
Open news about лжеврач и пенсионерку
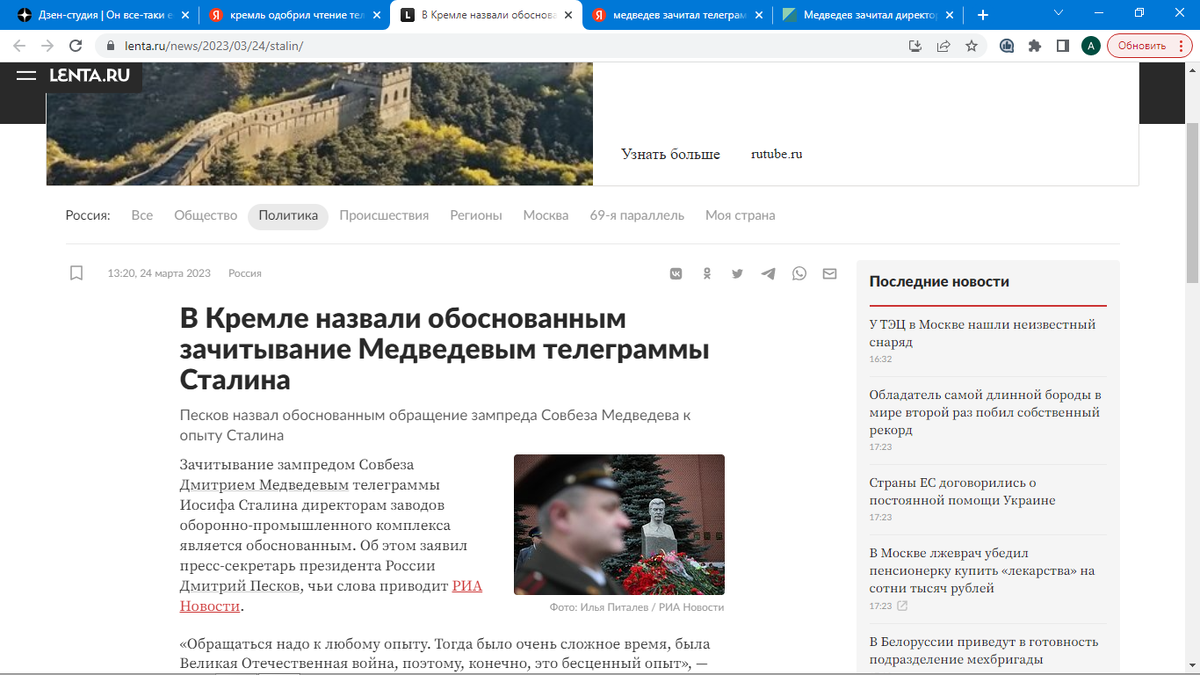click(x=982, y=570)
